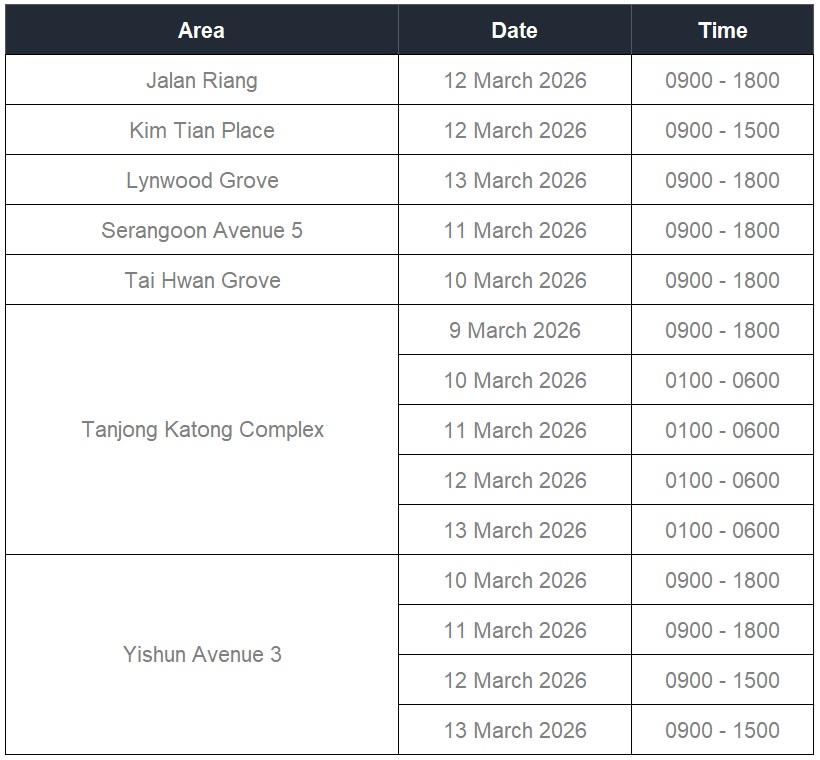Image resolution: width=820 pixels, height=760 pixels.
Task: Select the Kim Tian Place cell
Action: (x=201, y=130)
